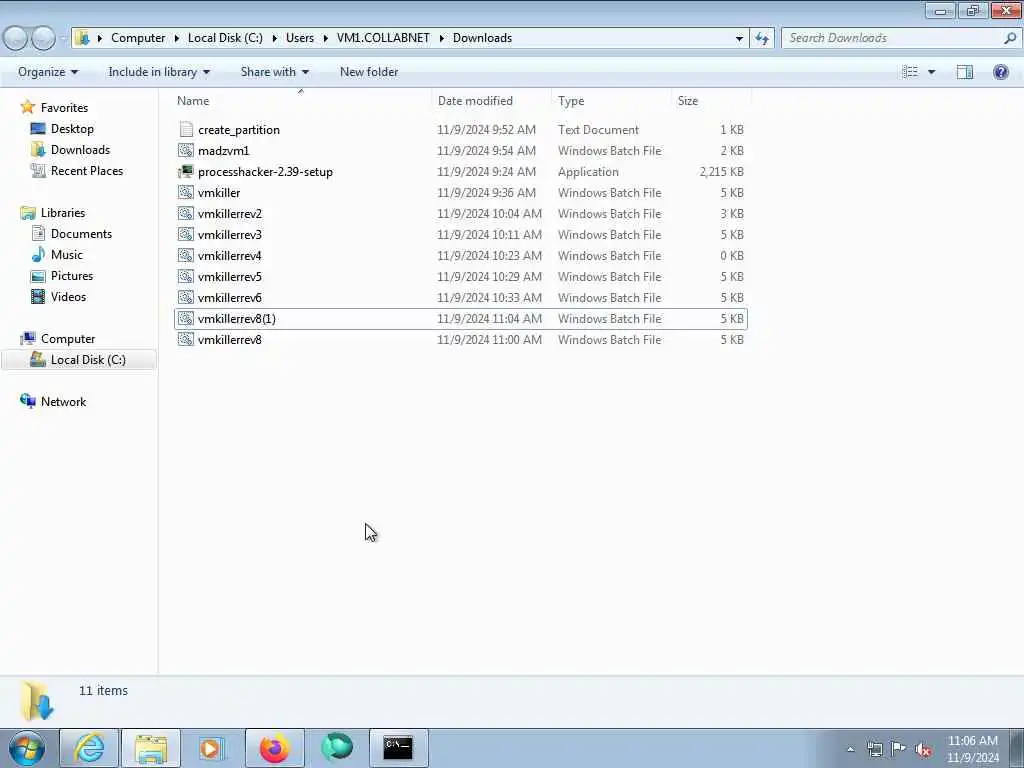The image size is (1024, 768).
Task: Select Computer in the navigation pane
Action: [68, 339]
